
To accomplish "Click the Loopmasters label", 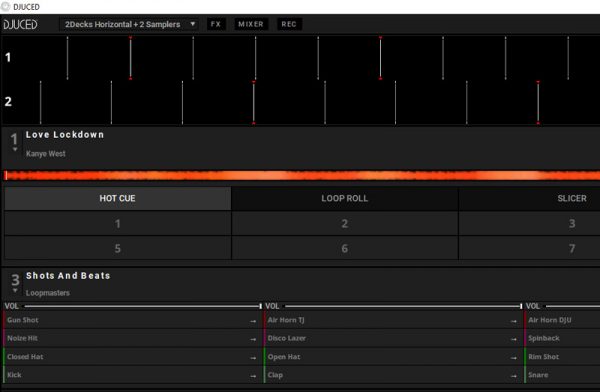I will [x=48, y=293].
